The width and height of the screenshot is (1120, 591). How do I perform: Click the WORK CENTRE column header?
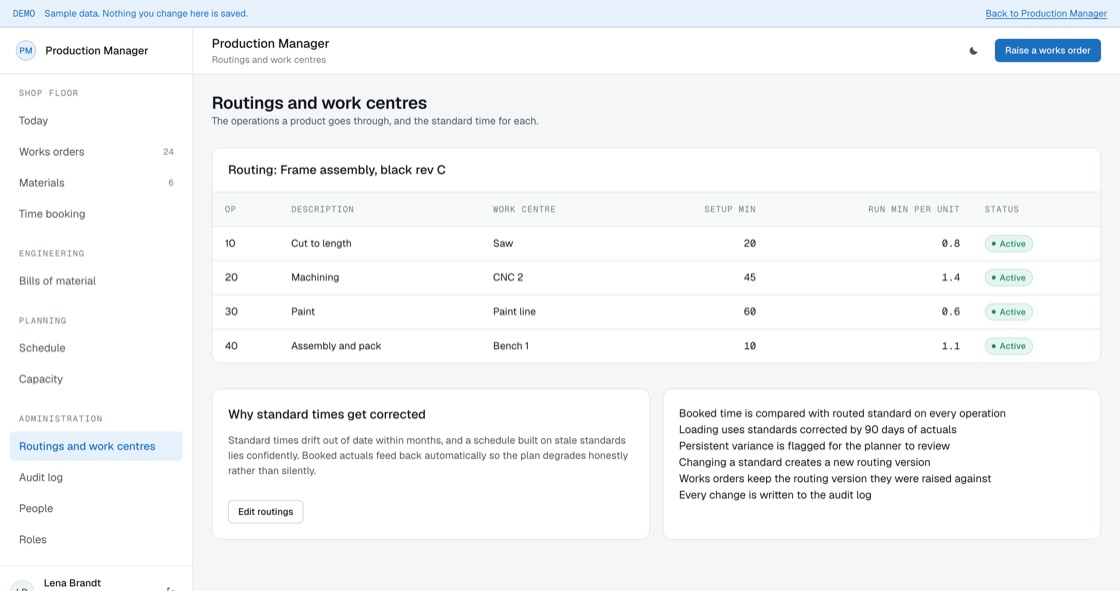pos(524,209)
